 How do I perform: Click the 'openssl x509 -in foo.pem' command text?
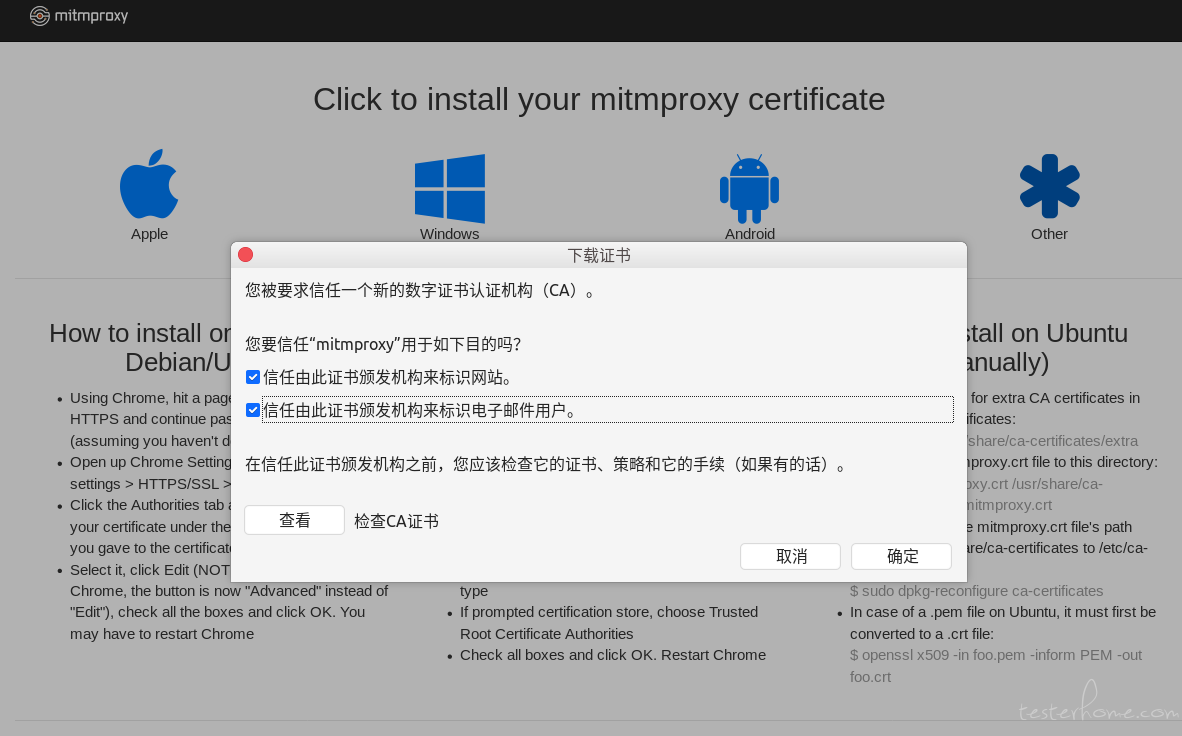click(996, 666)
